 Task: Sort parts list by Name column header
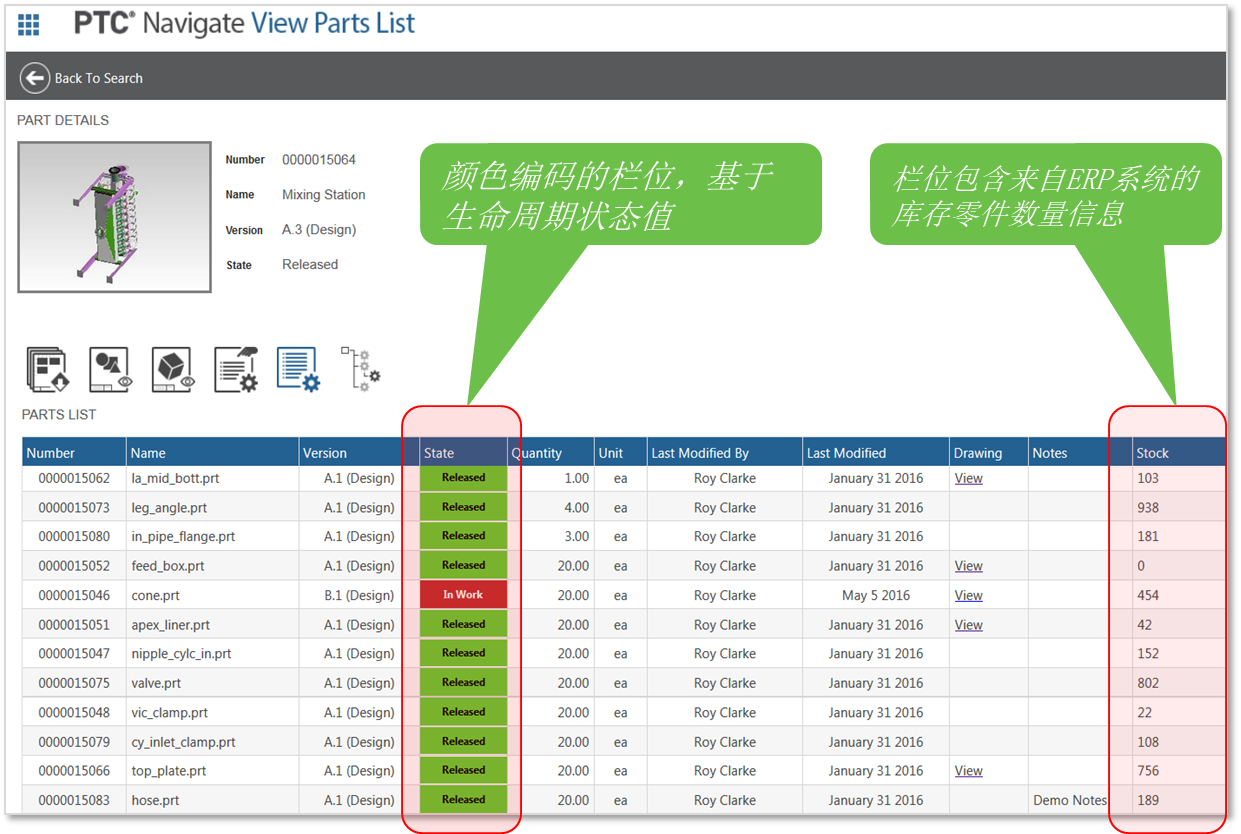(213, 453)
